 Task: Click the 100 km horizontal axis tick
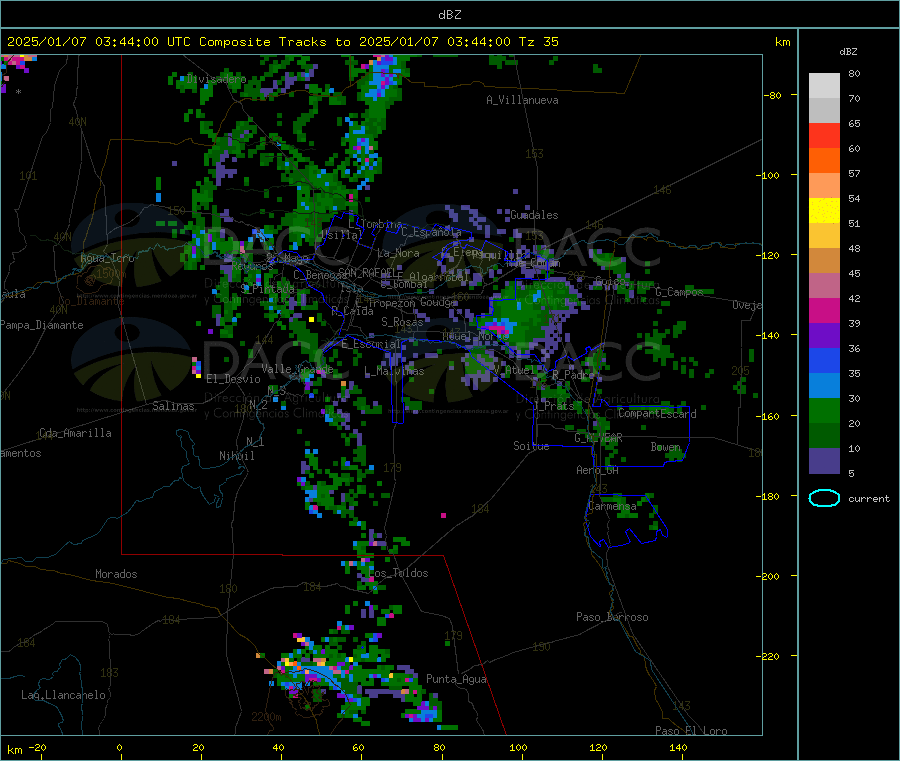(518, 747)
